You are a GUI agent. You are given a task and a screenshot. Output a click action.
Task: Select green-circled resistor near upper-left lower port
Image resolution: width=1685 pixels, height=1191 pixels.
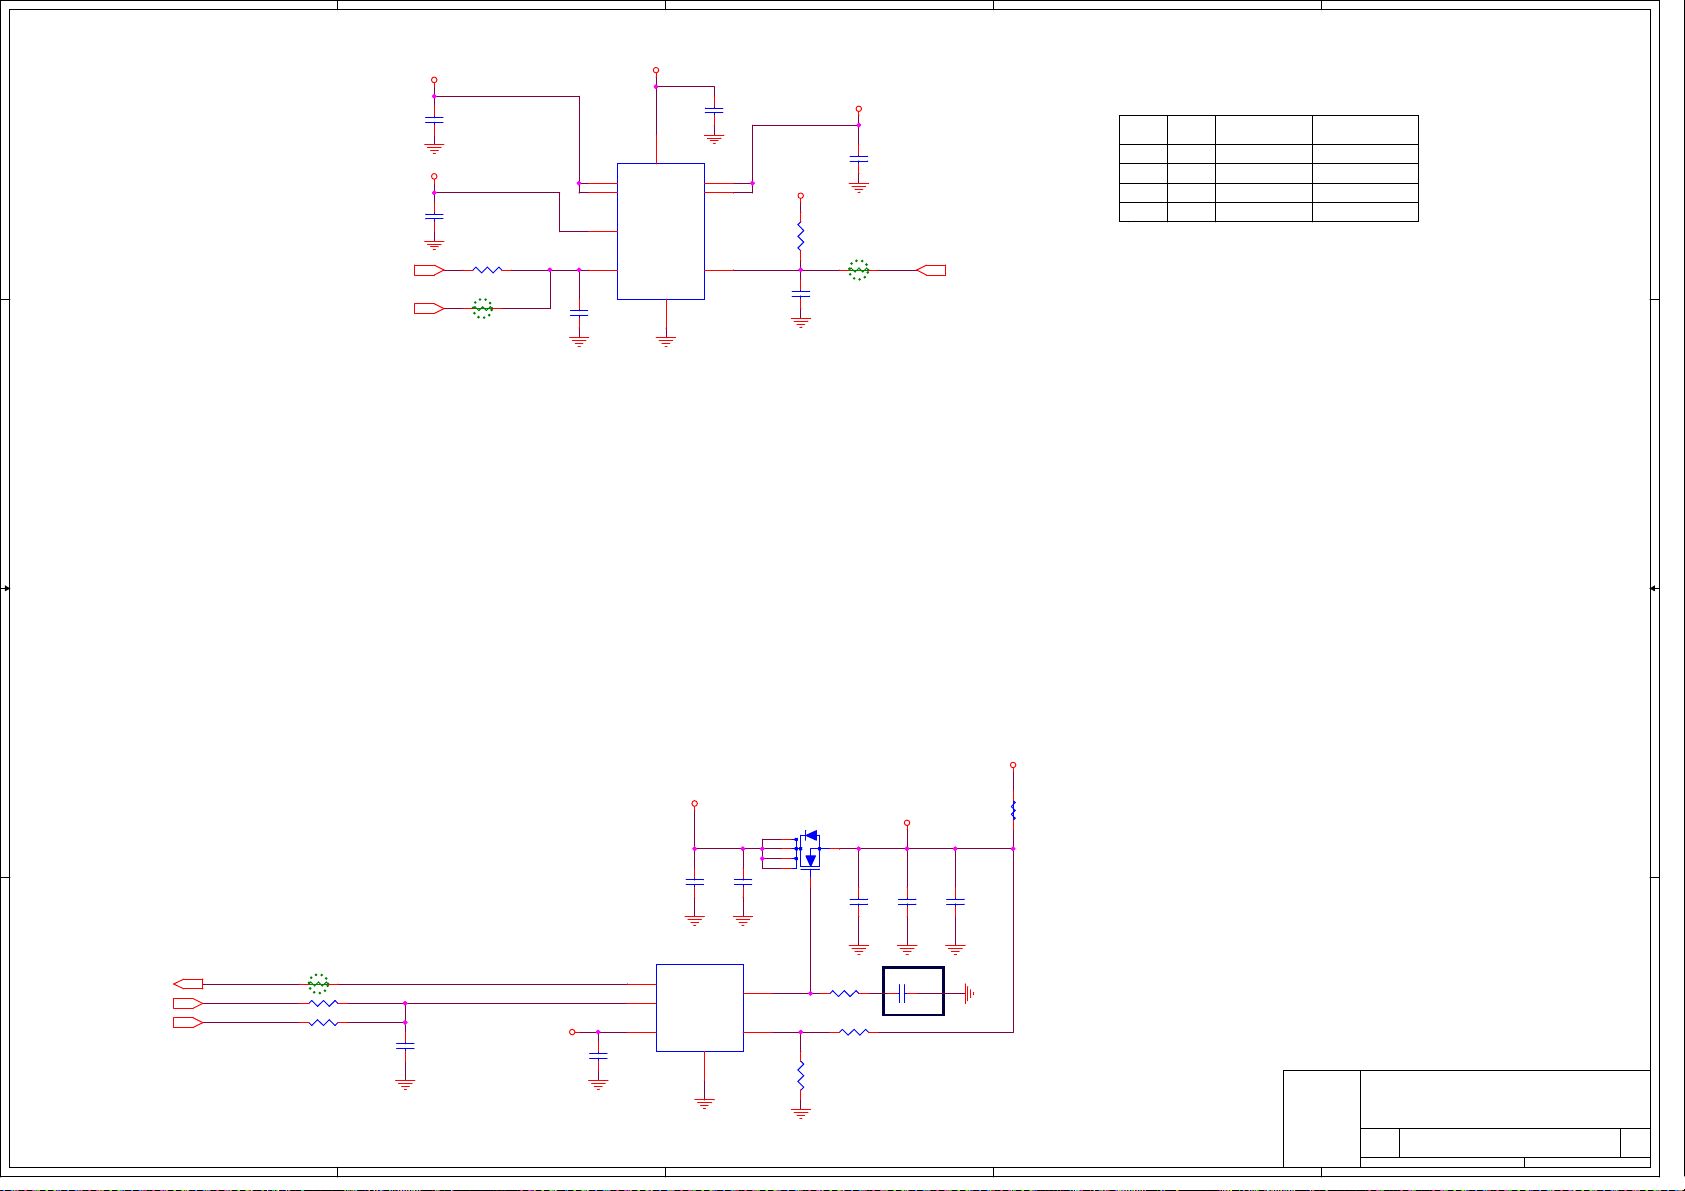tap(482, 309)
